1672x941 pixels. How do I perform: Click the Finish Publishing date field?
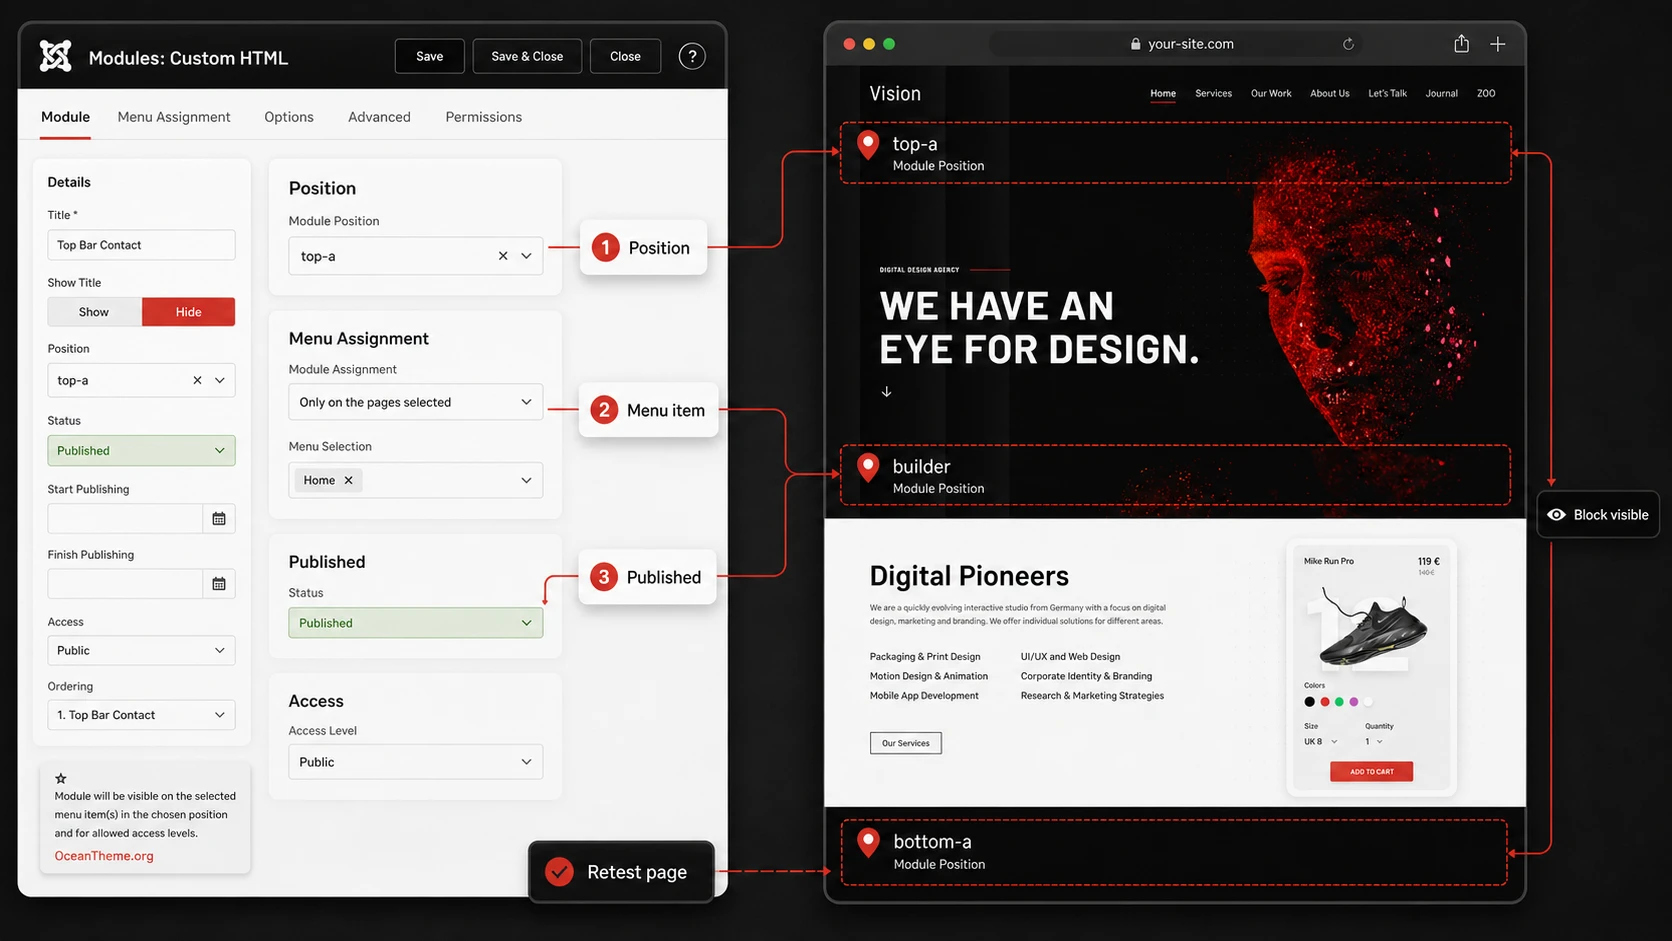pos(126,584)
